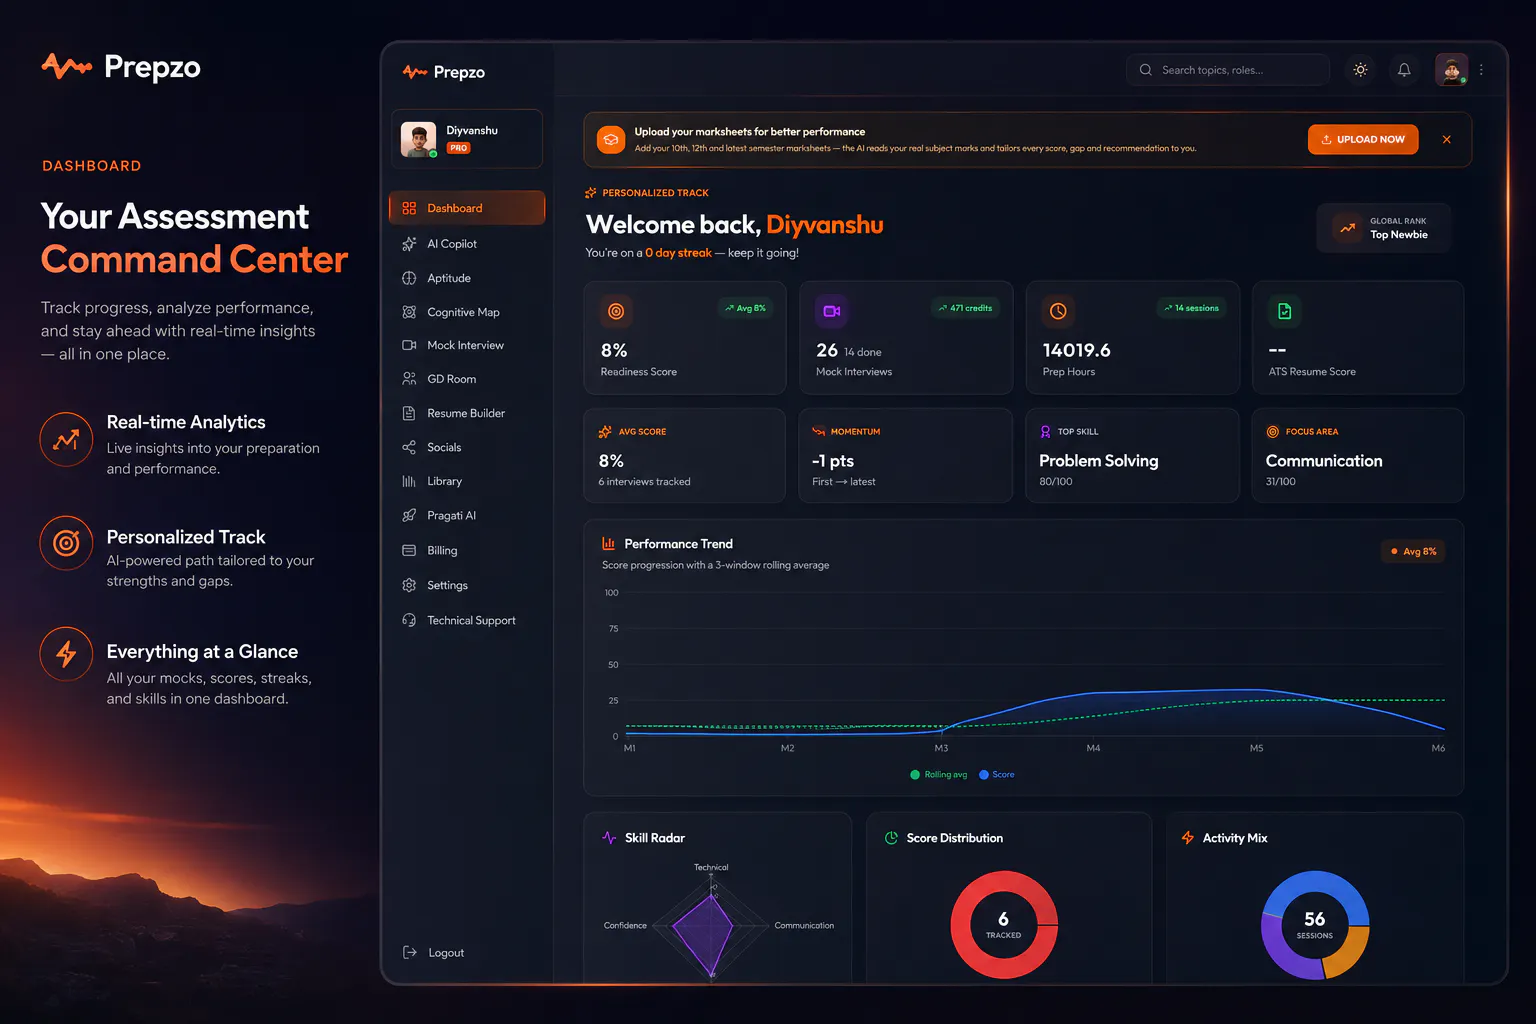1536x1024 pixels.
Task: Toggle Rolling avg legend in chart
Action: click(x=939, y=775)
